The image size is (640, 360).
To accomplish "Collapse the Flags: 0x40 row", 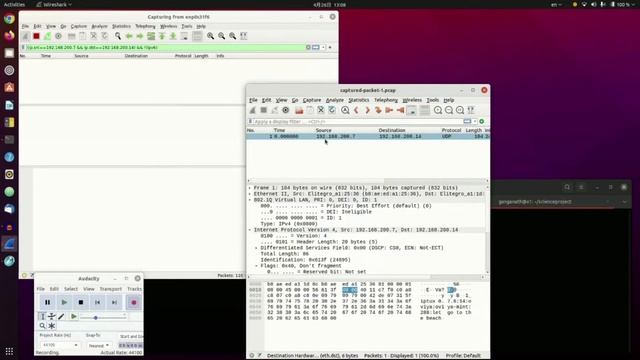I will (x=256, y=266).
